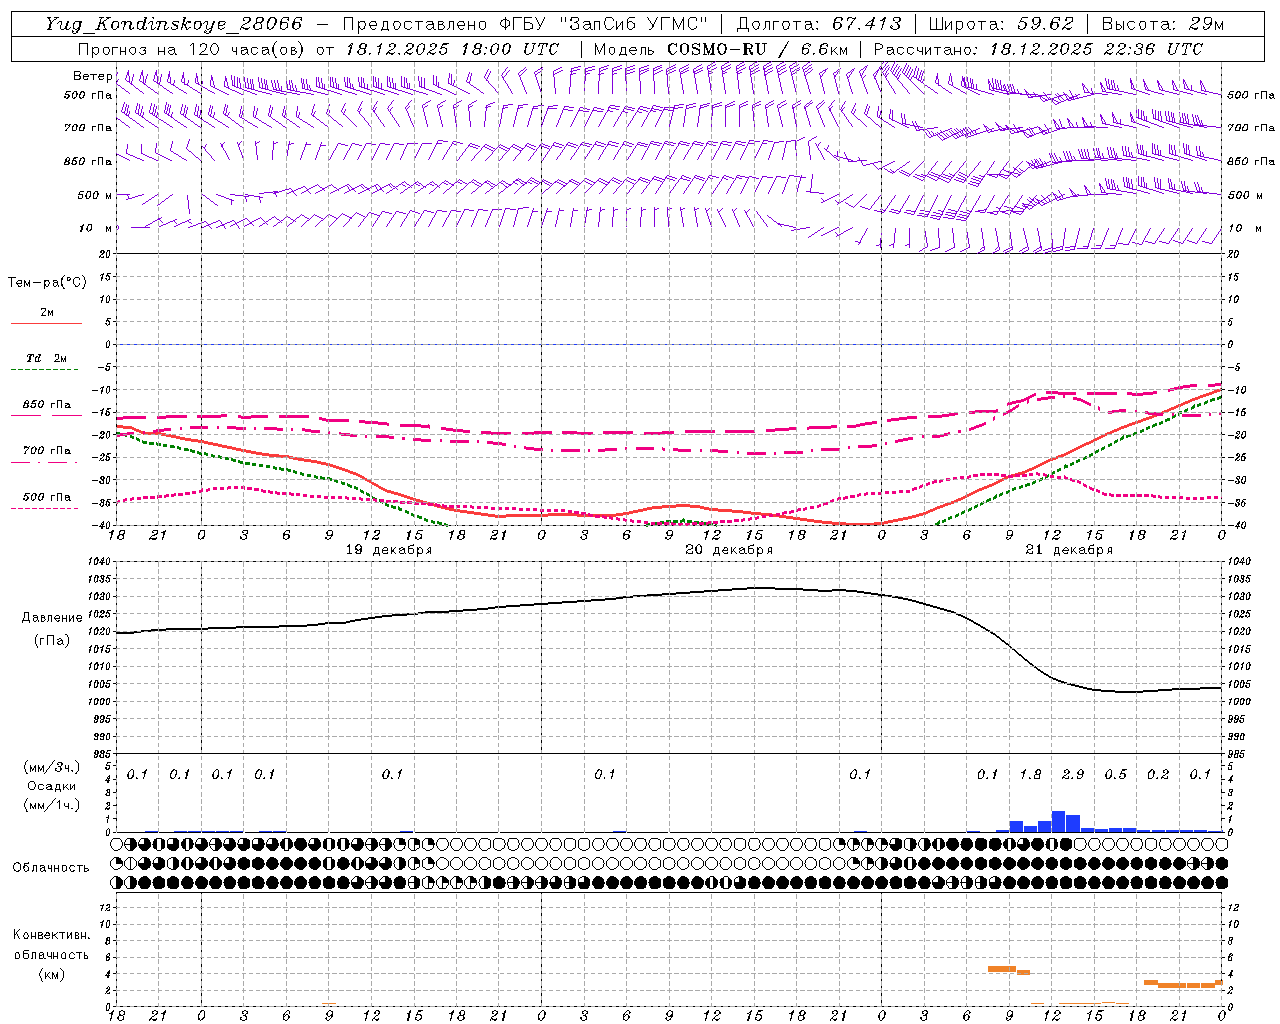
Task: Click the Давление pressure panel label
Action: pos(52,618)
